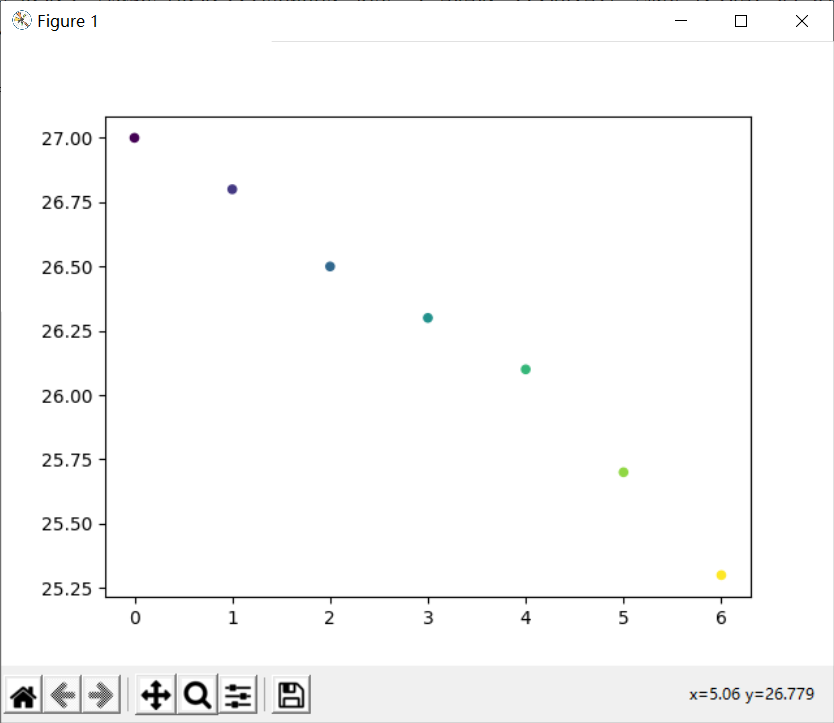This screenshot has width=834, height=723.
Task: Click the x-axis tick label 0
Action: [135, 618]
